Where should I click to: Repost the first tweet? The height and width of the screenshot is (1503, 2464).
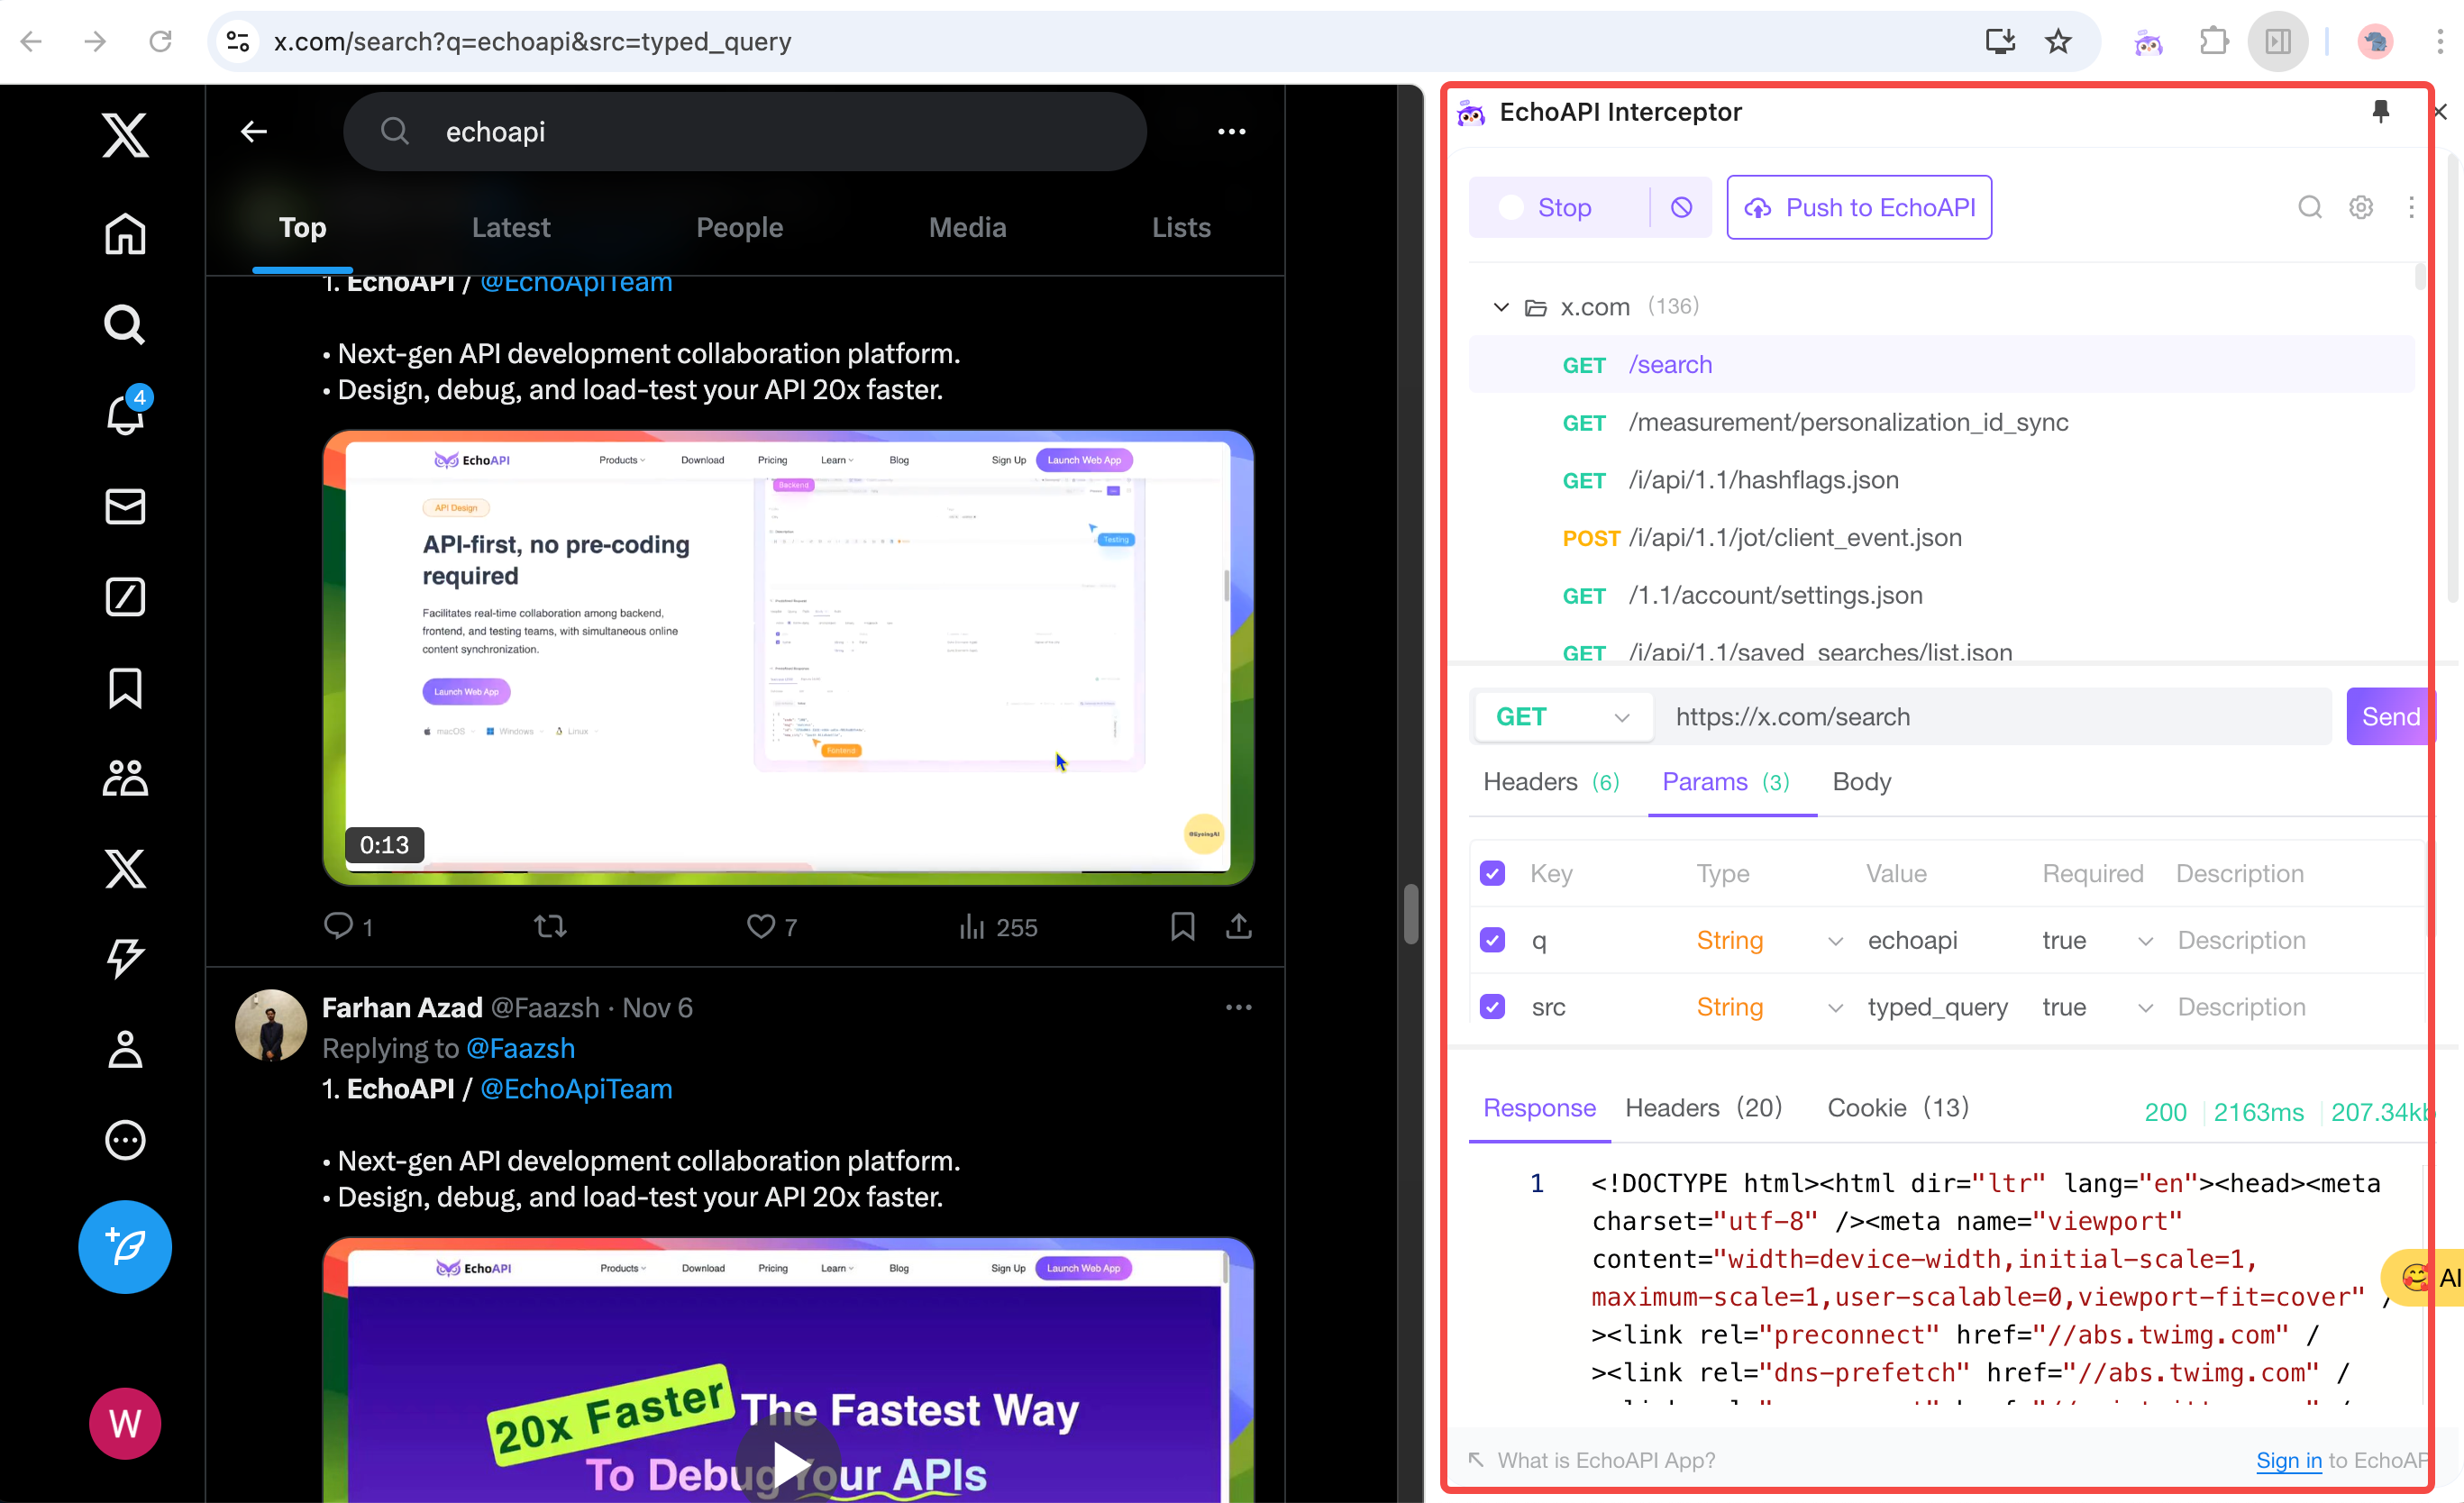click(550, 926)
